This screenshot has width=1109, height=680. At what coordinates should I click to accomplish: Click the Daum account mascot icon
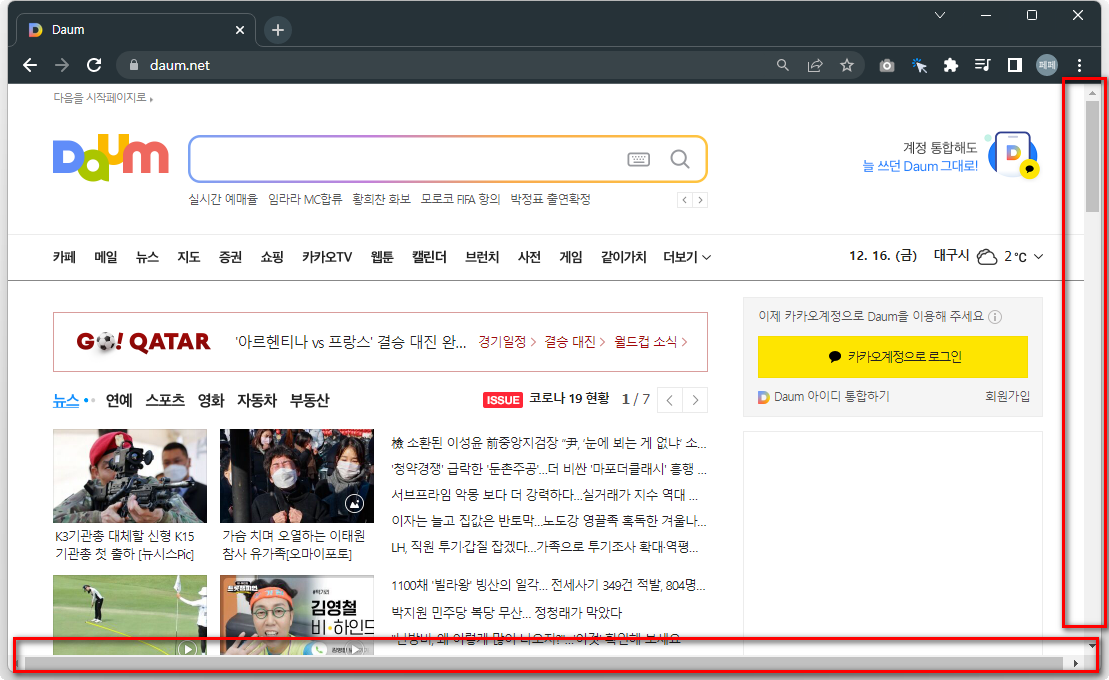point(1014,155)
